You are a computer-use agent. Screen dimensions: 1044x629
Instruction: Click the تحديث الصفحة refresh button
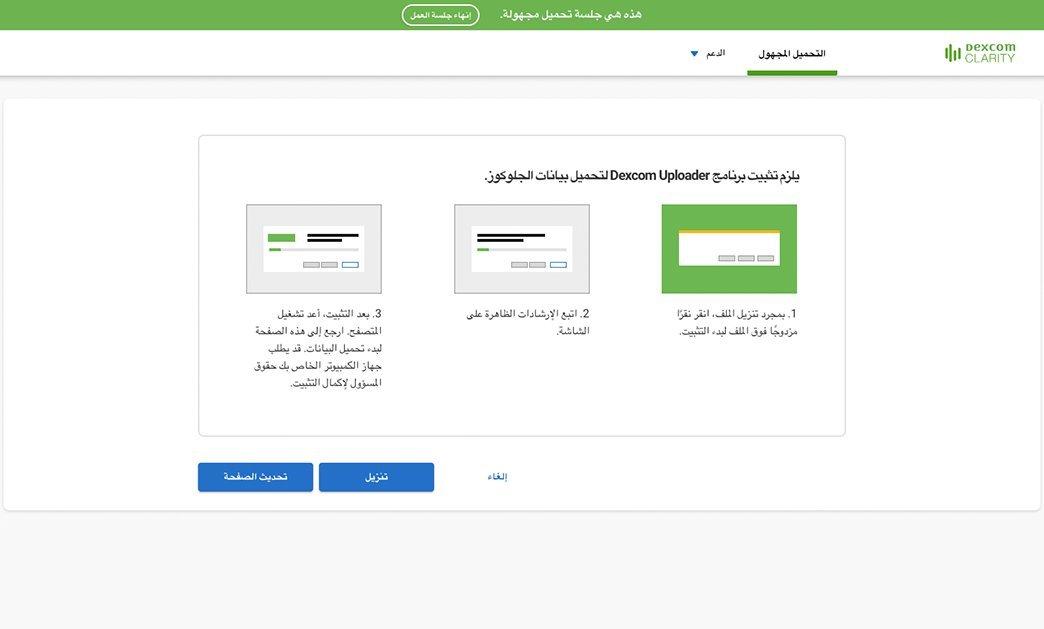click(255, 477)
